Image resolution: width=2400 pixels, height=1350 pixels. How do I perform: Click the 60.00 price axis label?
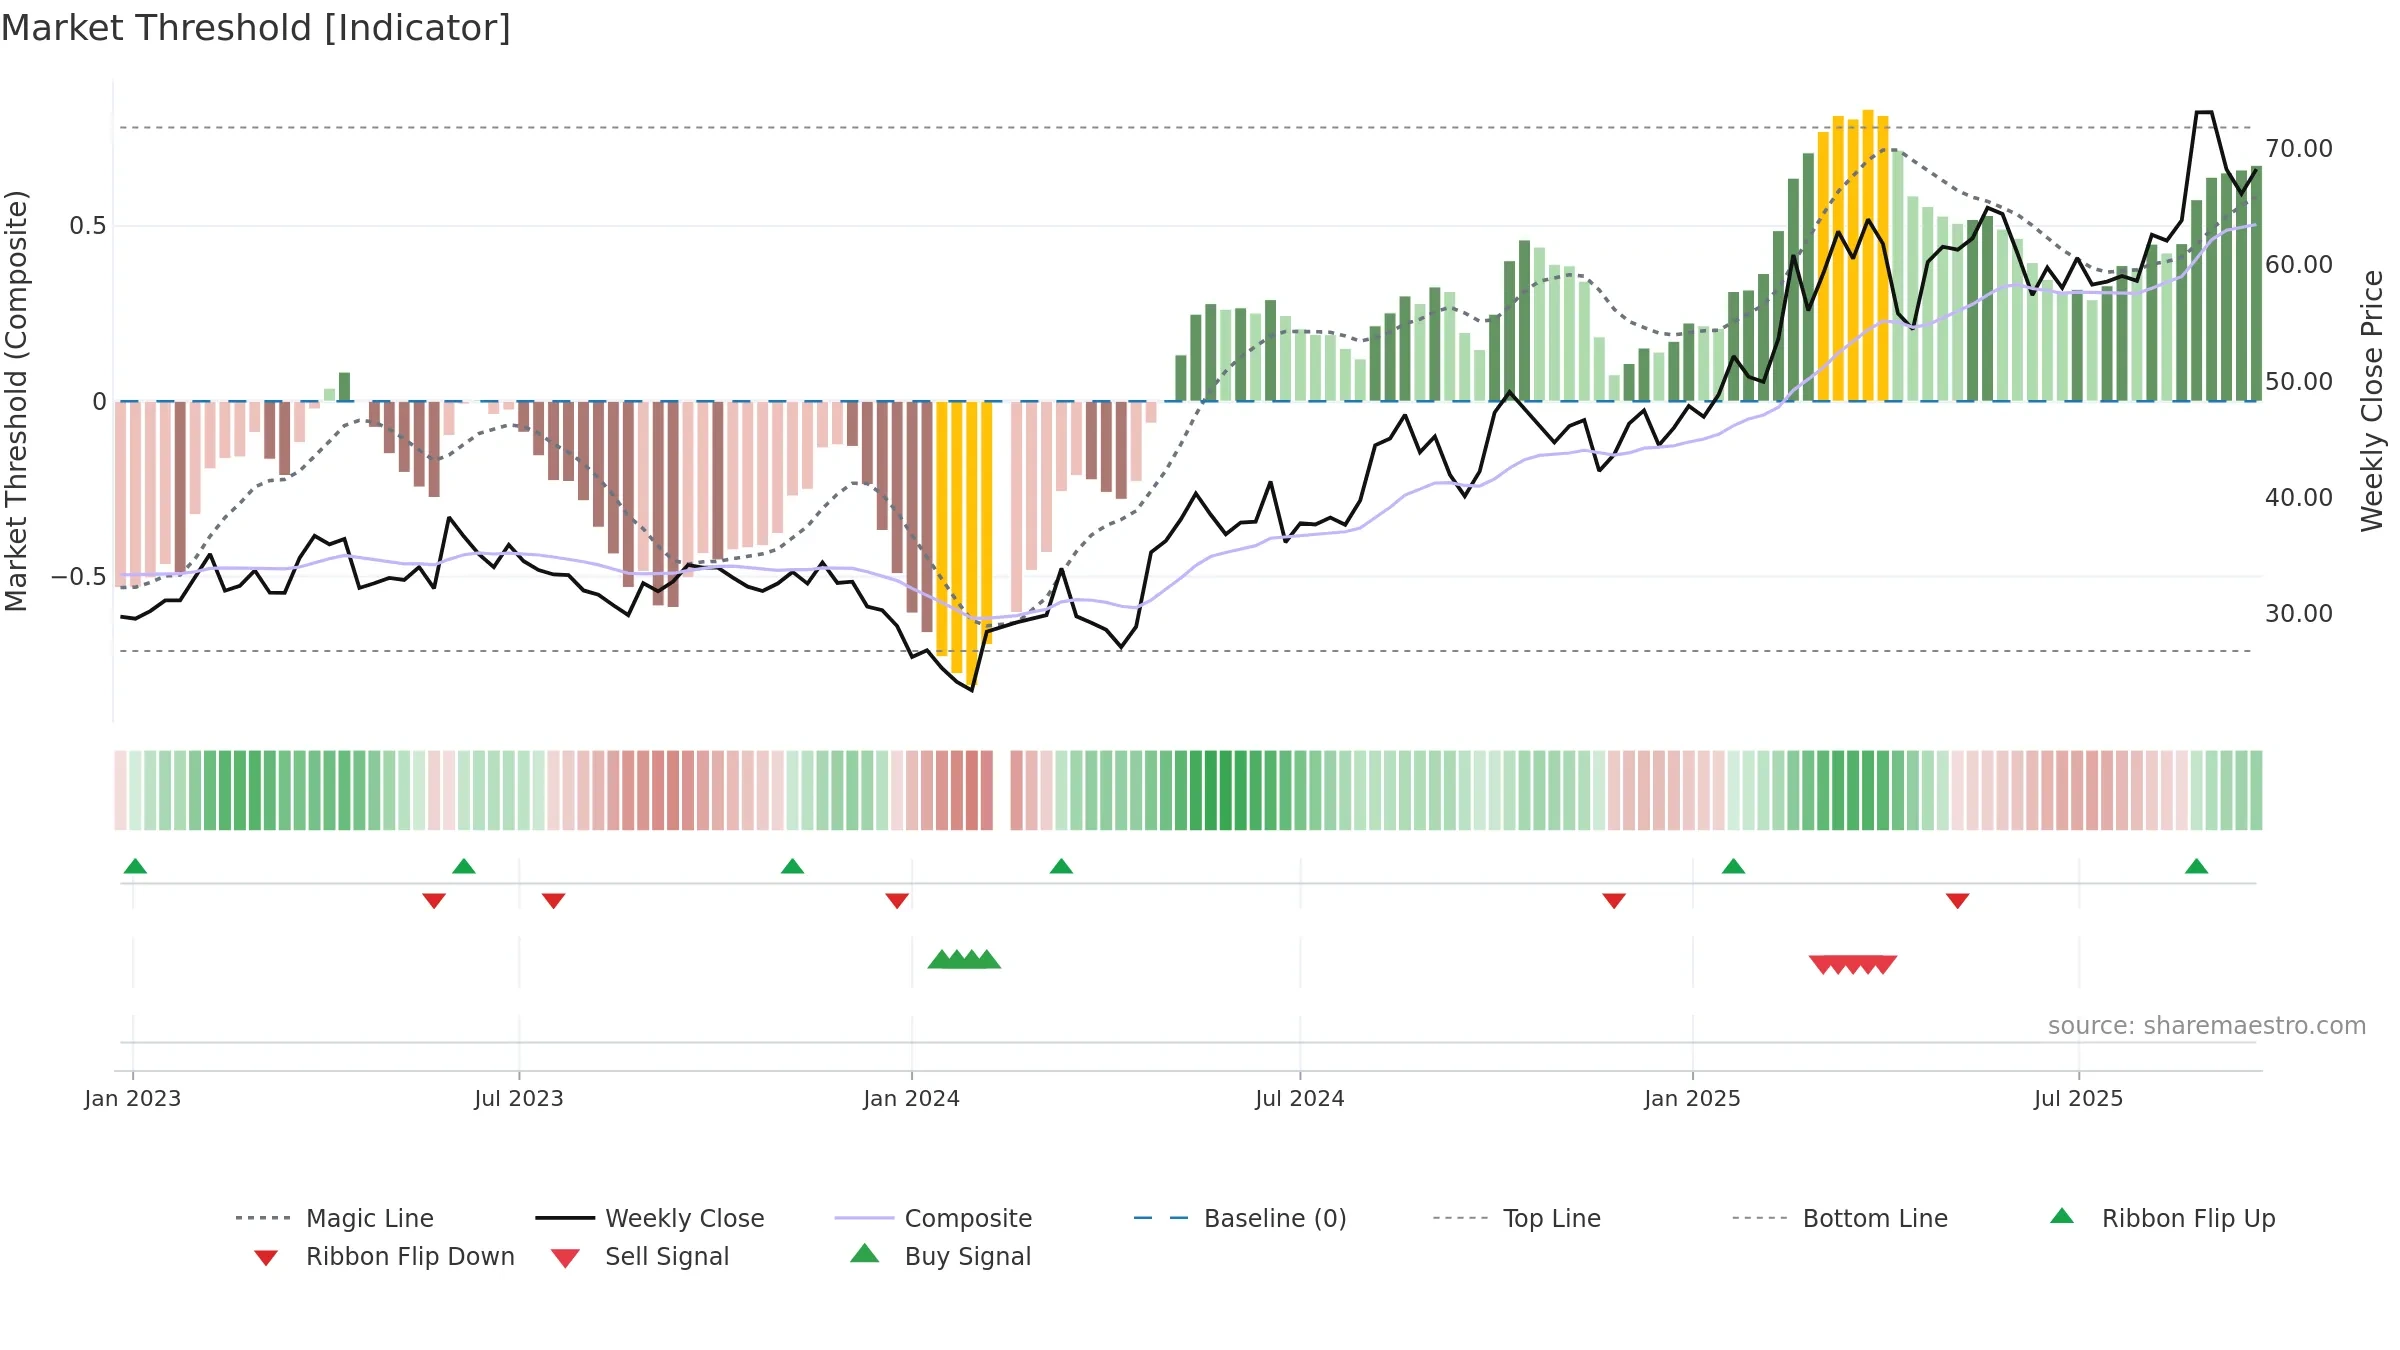[2299, 264]
